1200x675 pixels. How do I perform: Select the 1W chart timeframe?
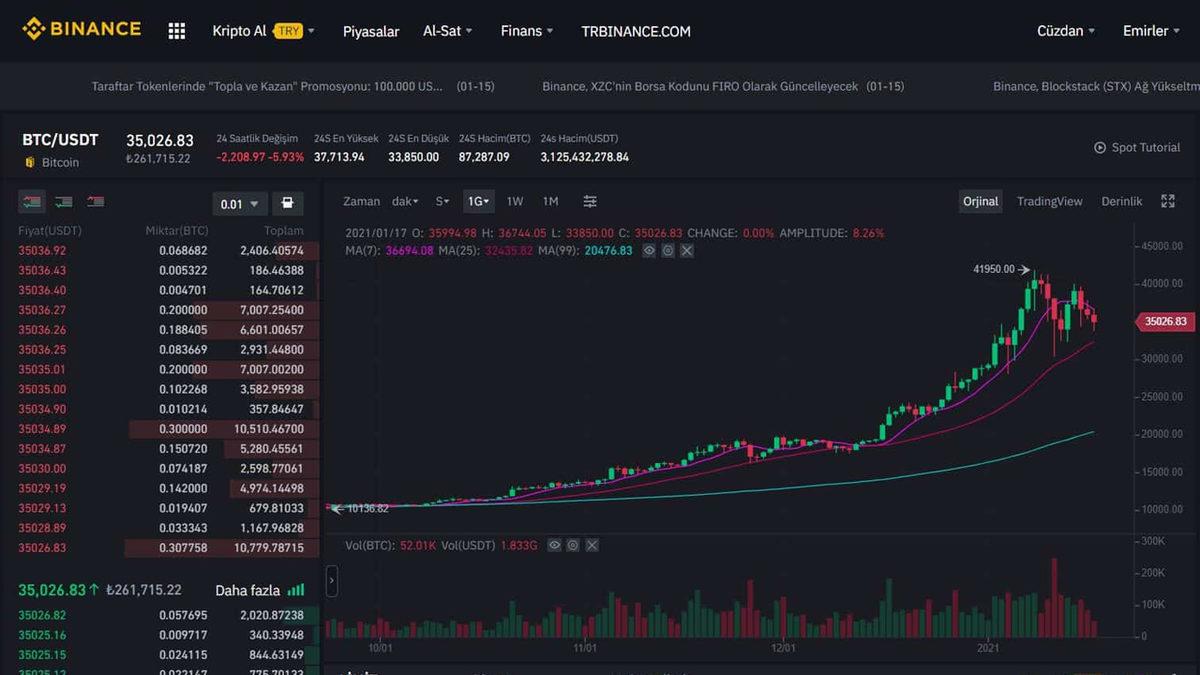(515, 201)
